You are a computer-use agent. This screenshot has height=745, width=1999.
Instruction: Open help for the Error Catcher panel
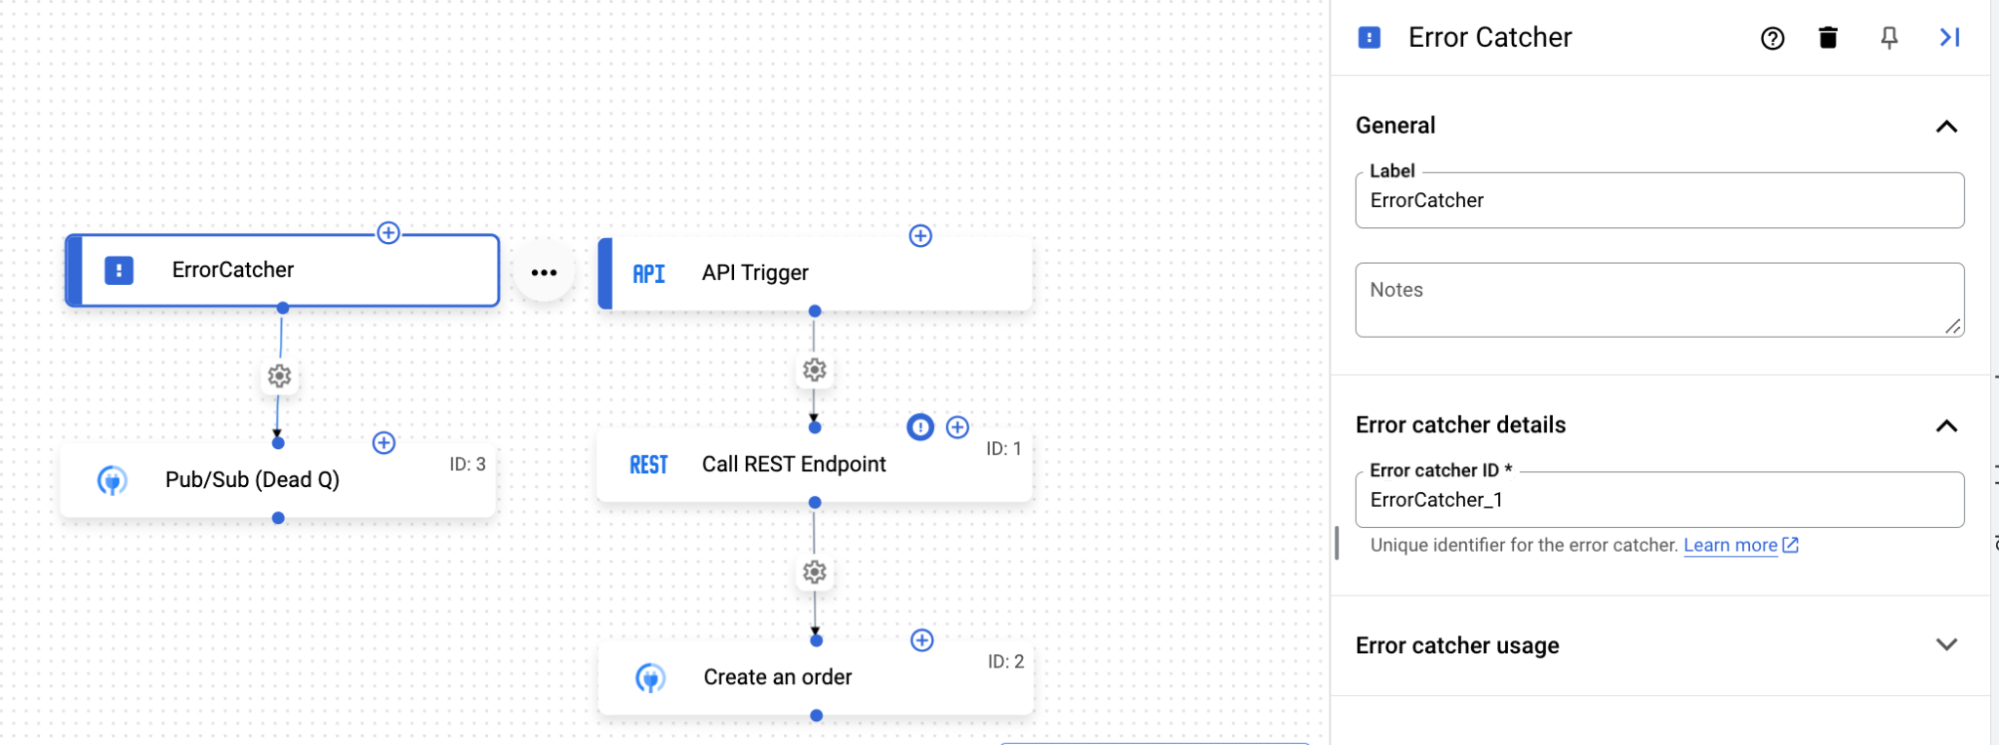point(1772,38)
